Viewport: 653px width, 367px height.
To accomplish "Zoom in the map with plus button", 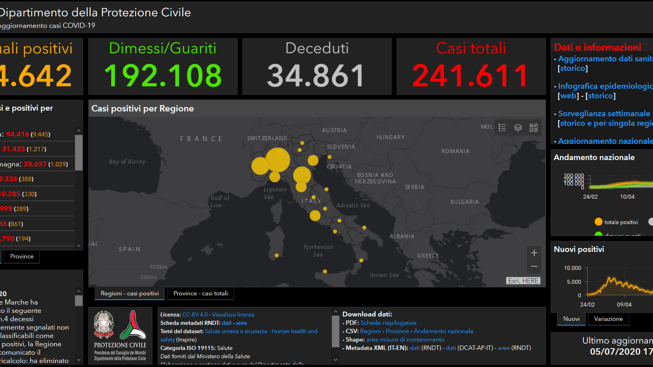I will click(x=534, y=252).
